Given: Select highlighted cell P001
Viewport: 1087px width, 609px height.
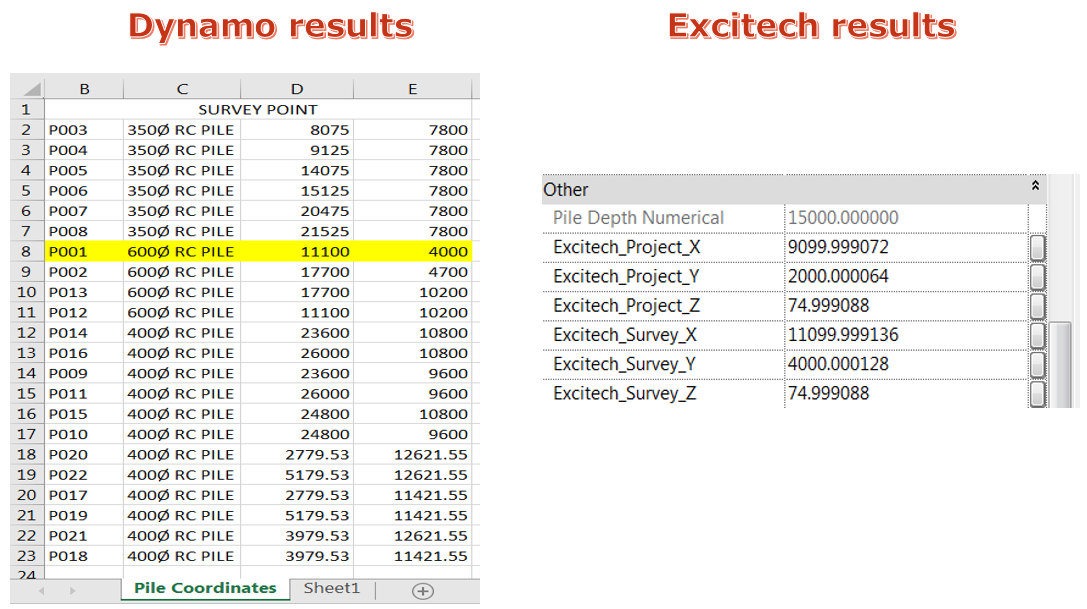Looking at the screenshot, I should [85, 251].
